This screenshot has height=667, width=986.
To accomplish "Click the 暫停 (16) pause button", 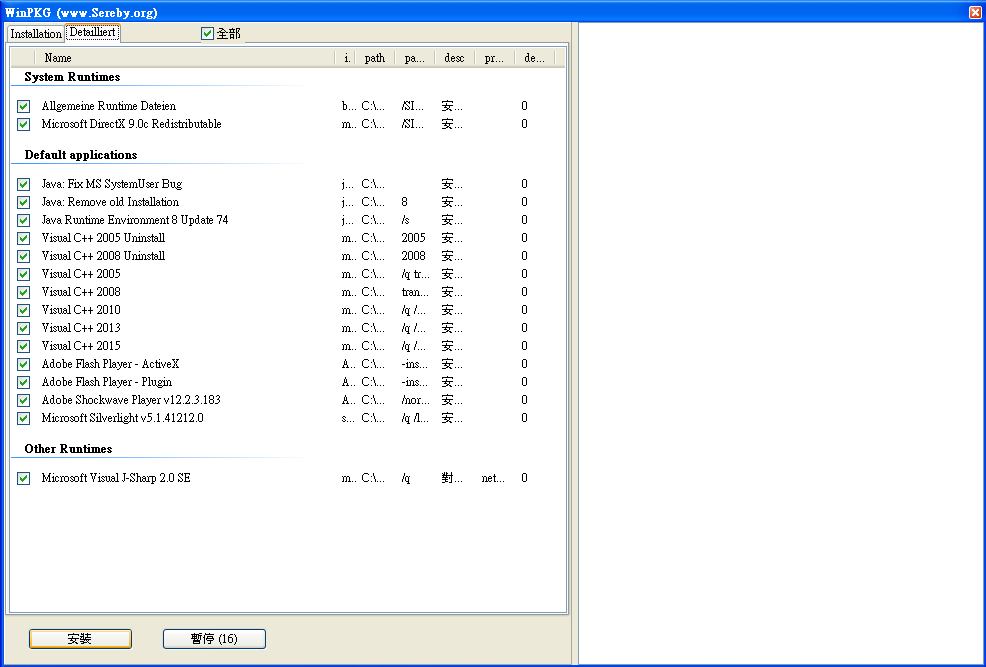I will [214, 639].
